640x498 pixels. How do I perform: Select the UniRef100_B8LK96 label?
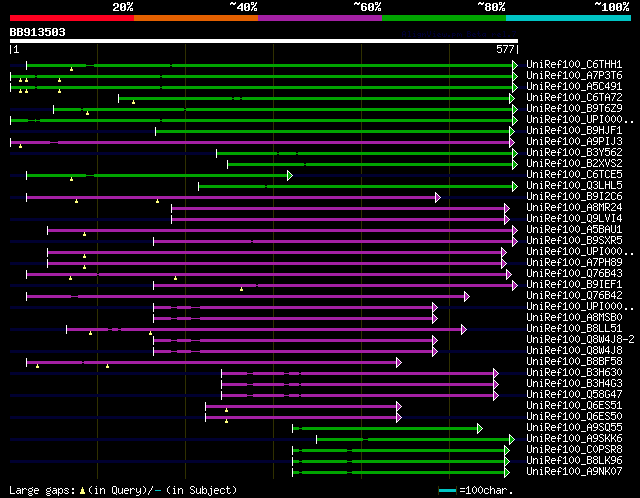tap(574, 461)
